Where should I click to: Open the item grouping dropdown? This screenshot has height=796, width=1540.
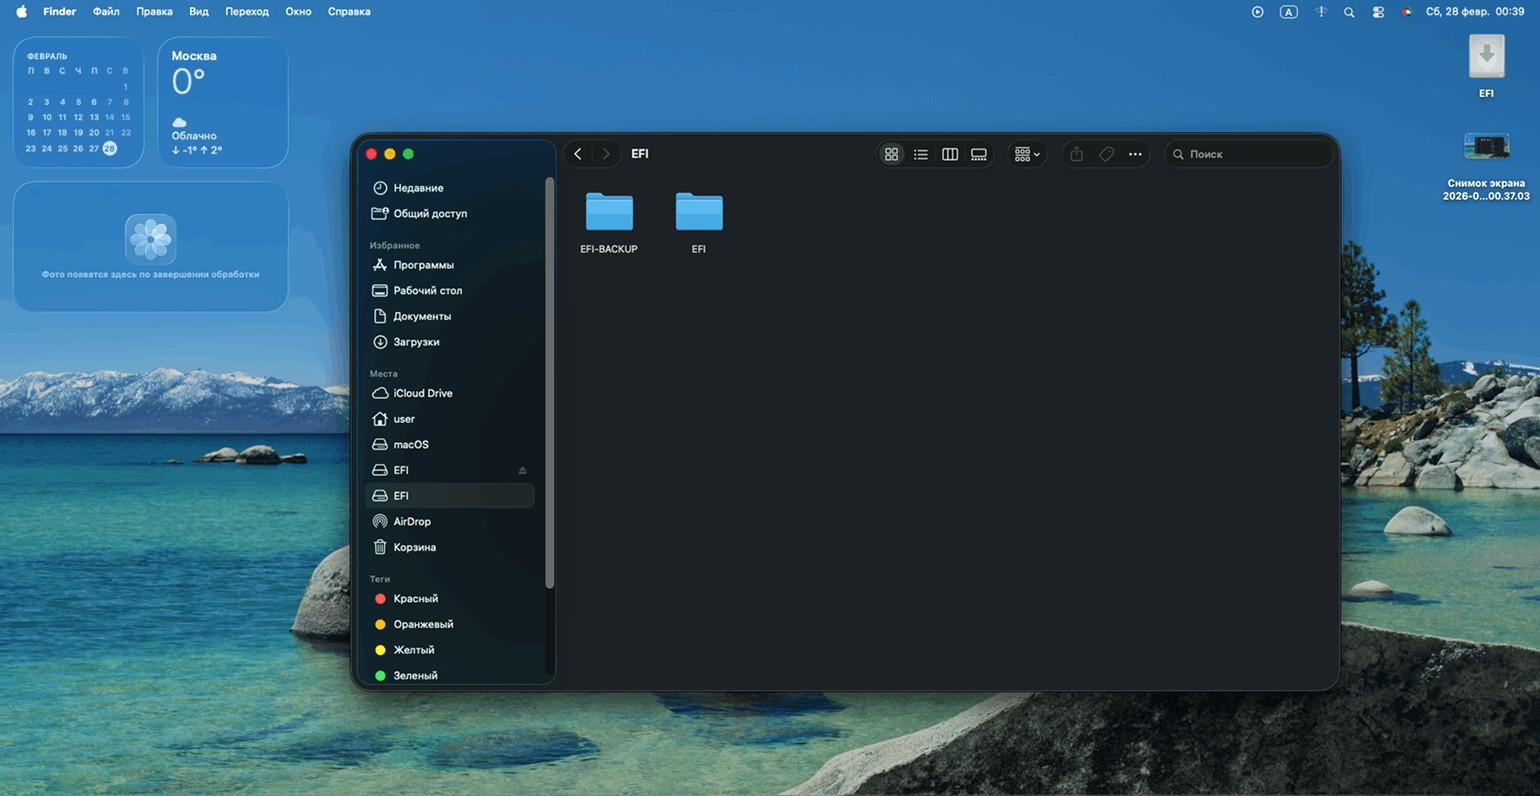tap(1027, 154)
